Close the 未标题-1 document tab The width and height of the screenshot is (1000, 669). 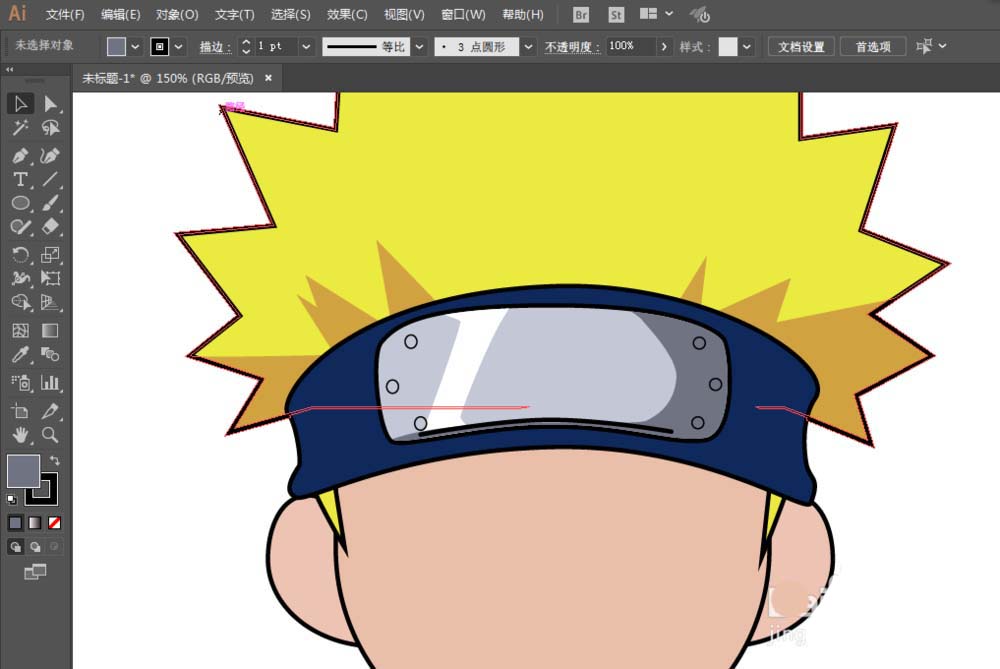tap(268, 78)
